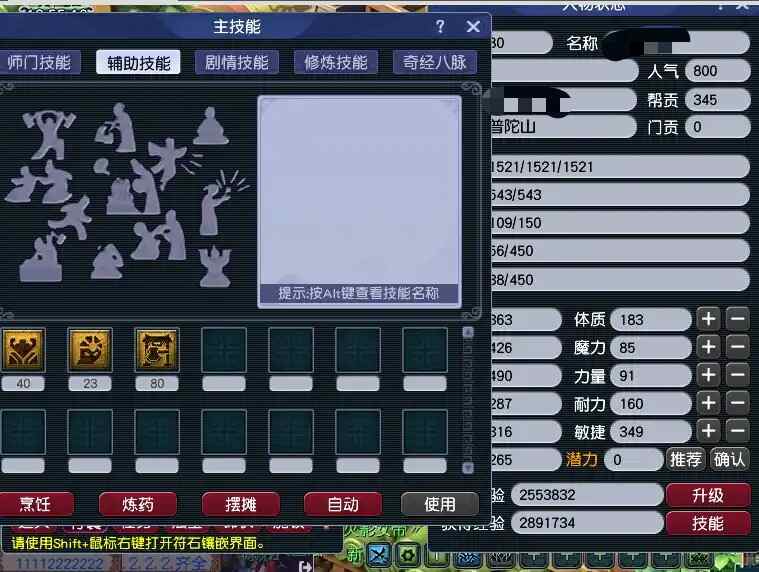Confirm attribute points with 确认

click(729, 459)
